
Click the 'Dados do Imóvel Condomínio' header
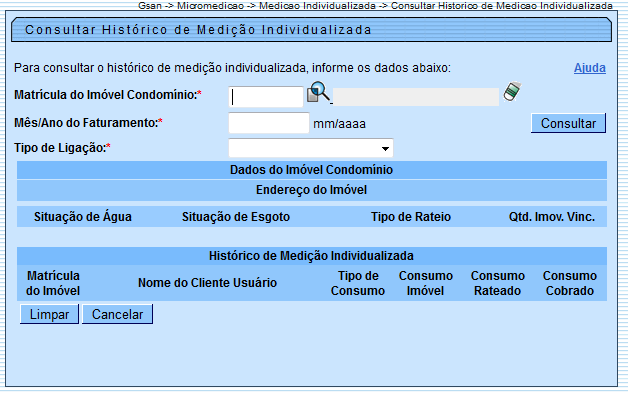pyautogui.click(x=312, y=170)
